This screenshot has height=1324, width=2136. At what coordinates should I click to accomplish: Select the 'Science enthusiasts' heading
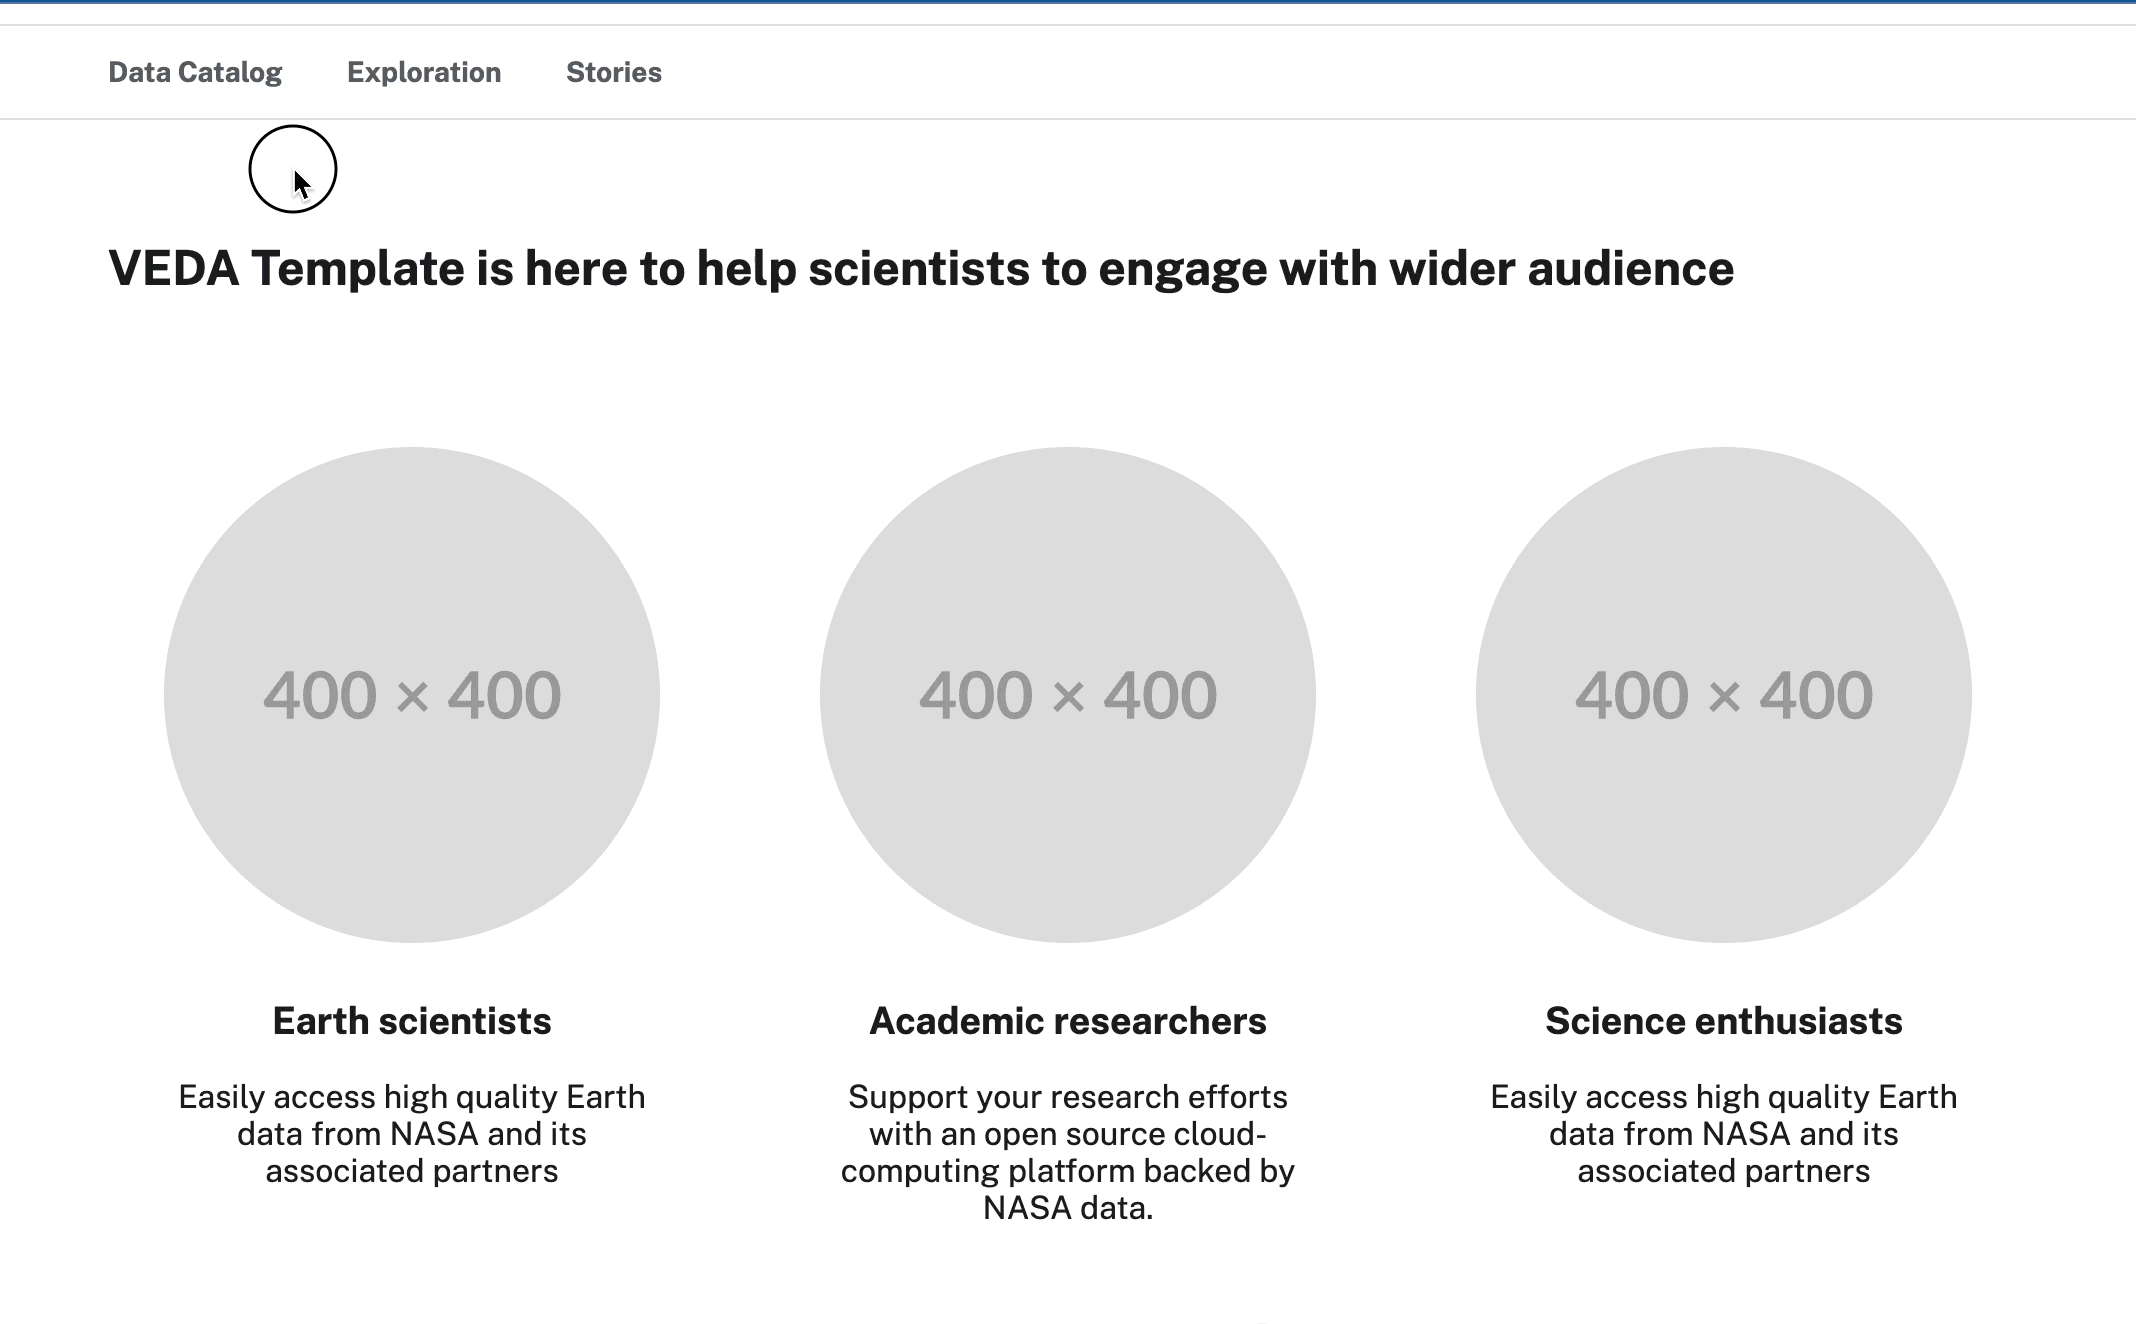click(1723, 1021)
